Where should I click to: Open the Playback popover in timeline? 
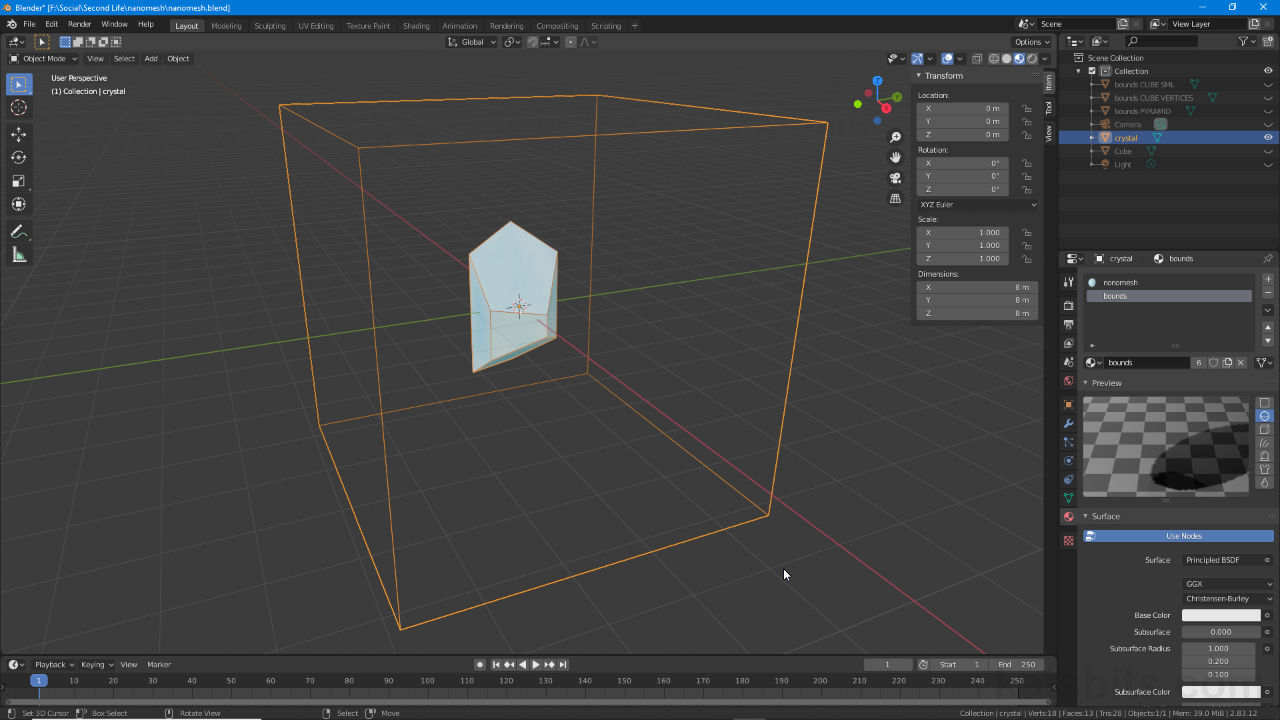click(55, 664)
